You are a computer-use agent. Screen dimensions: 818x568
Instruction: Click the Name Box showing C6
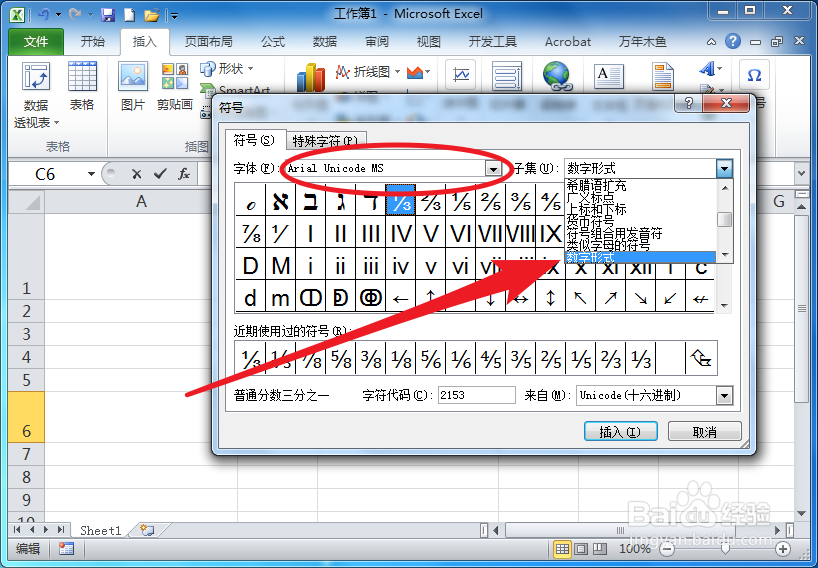(x=45, y=174)
